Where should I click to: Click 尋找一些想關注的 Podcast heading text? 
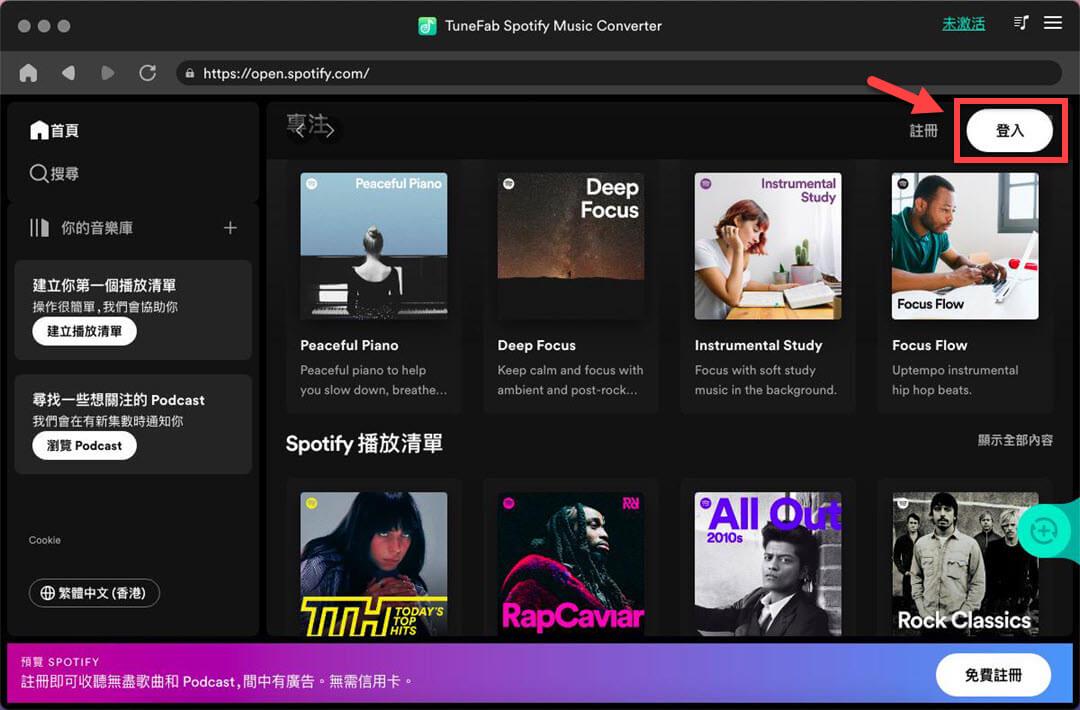click(x=118, y=399)
